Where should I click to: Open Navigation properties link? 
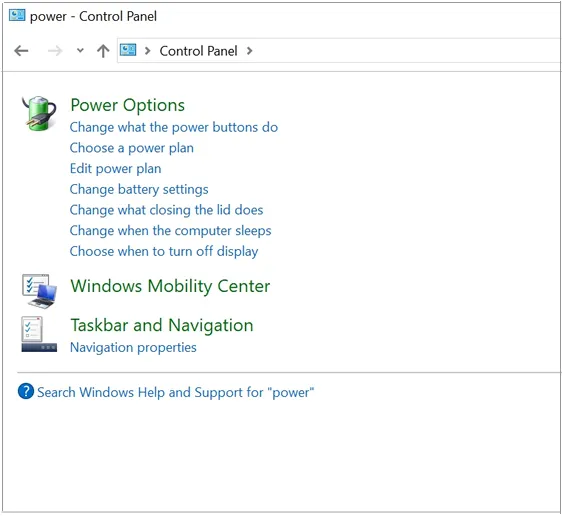pyautogui.click(x=133, y=348)
